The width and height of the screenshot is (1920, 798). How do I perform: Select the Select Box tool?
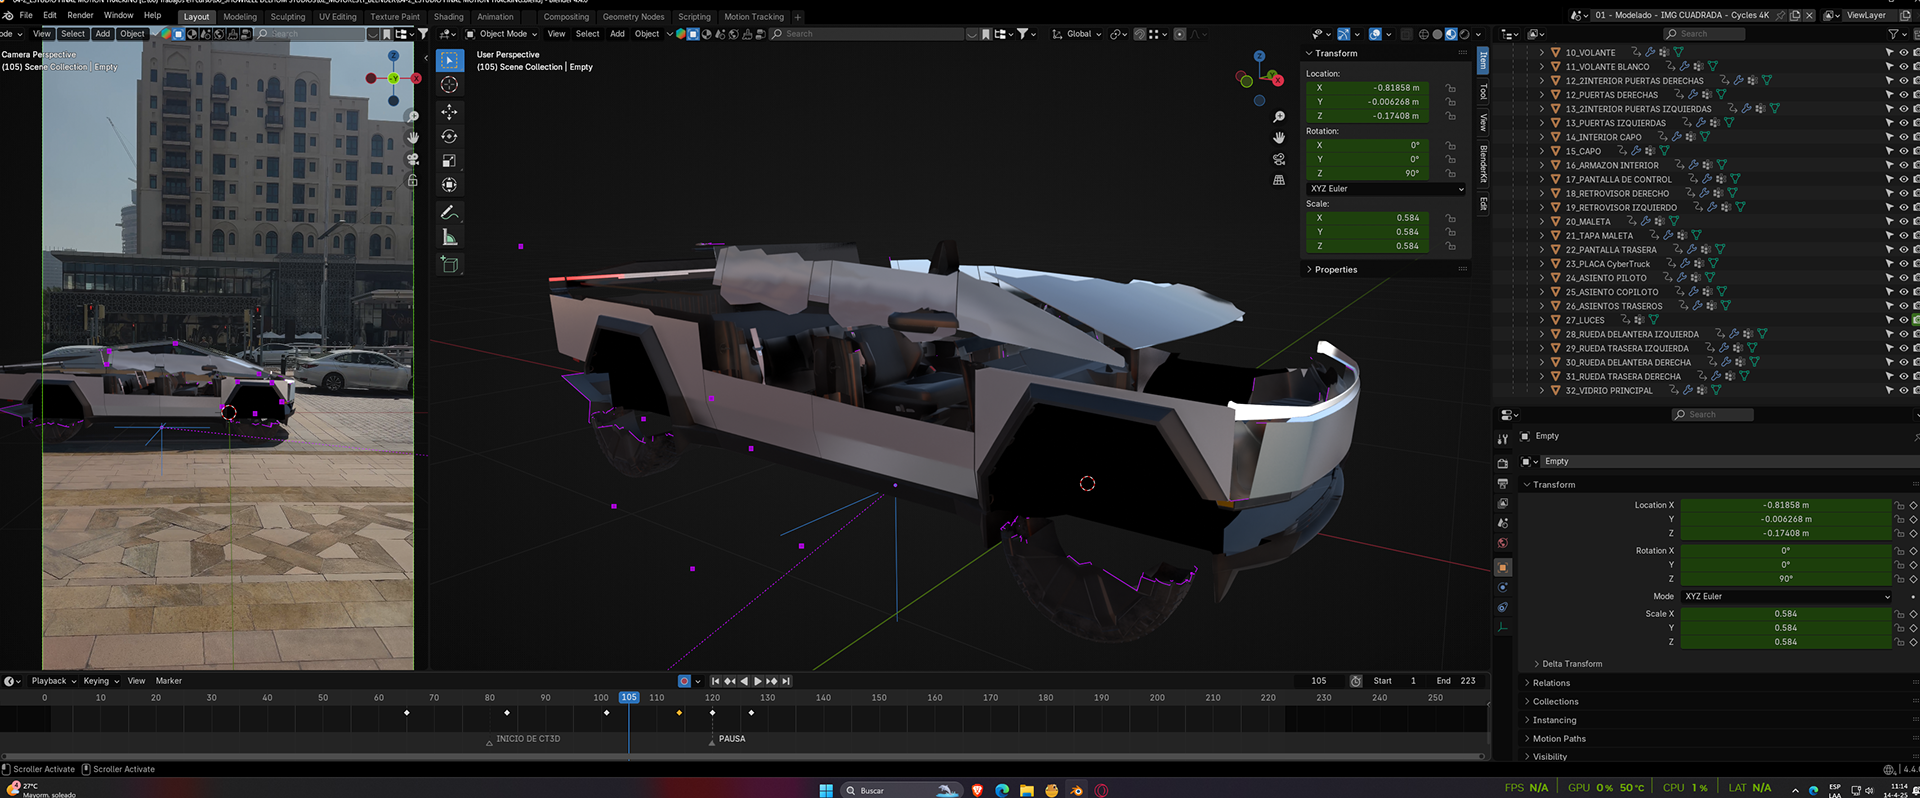pos(449,60)
